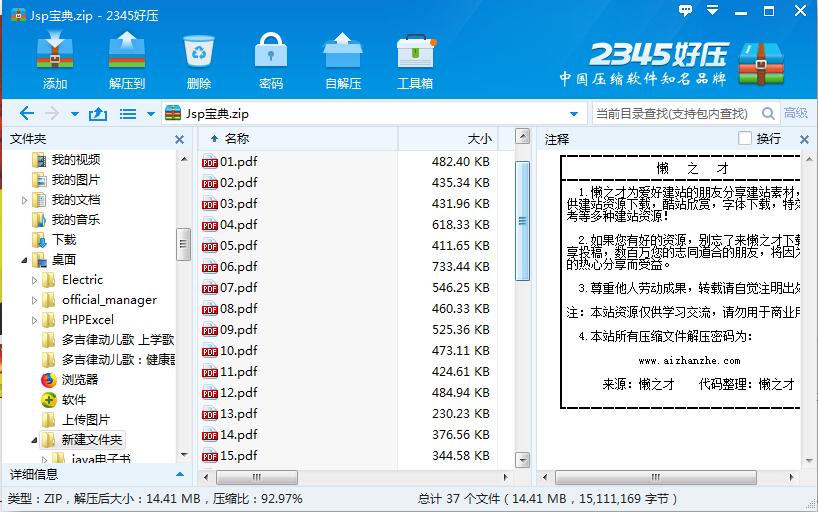Close the 注释 comment panel
818x512 pixels.
(x=804, y=139)
